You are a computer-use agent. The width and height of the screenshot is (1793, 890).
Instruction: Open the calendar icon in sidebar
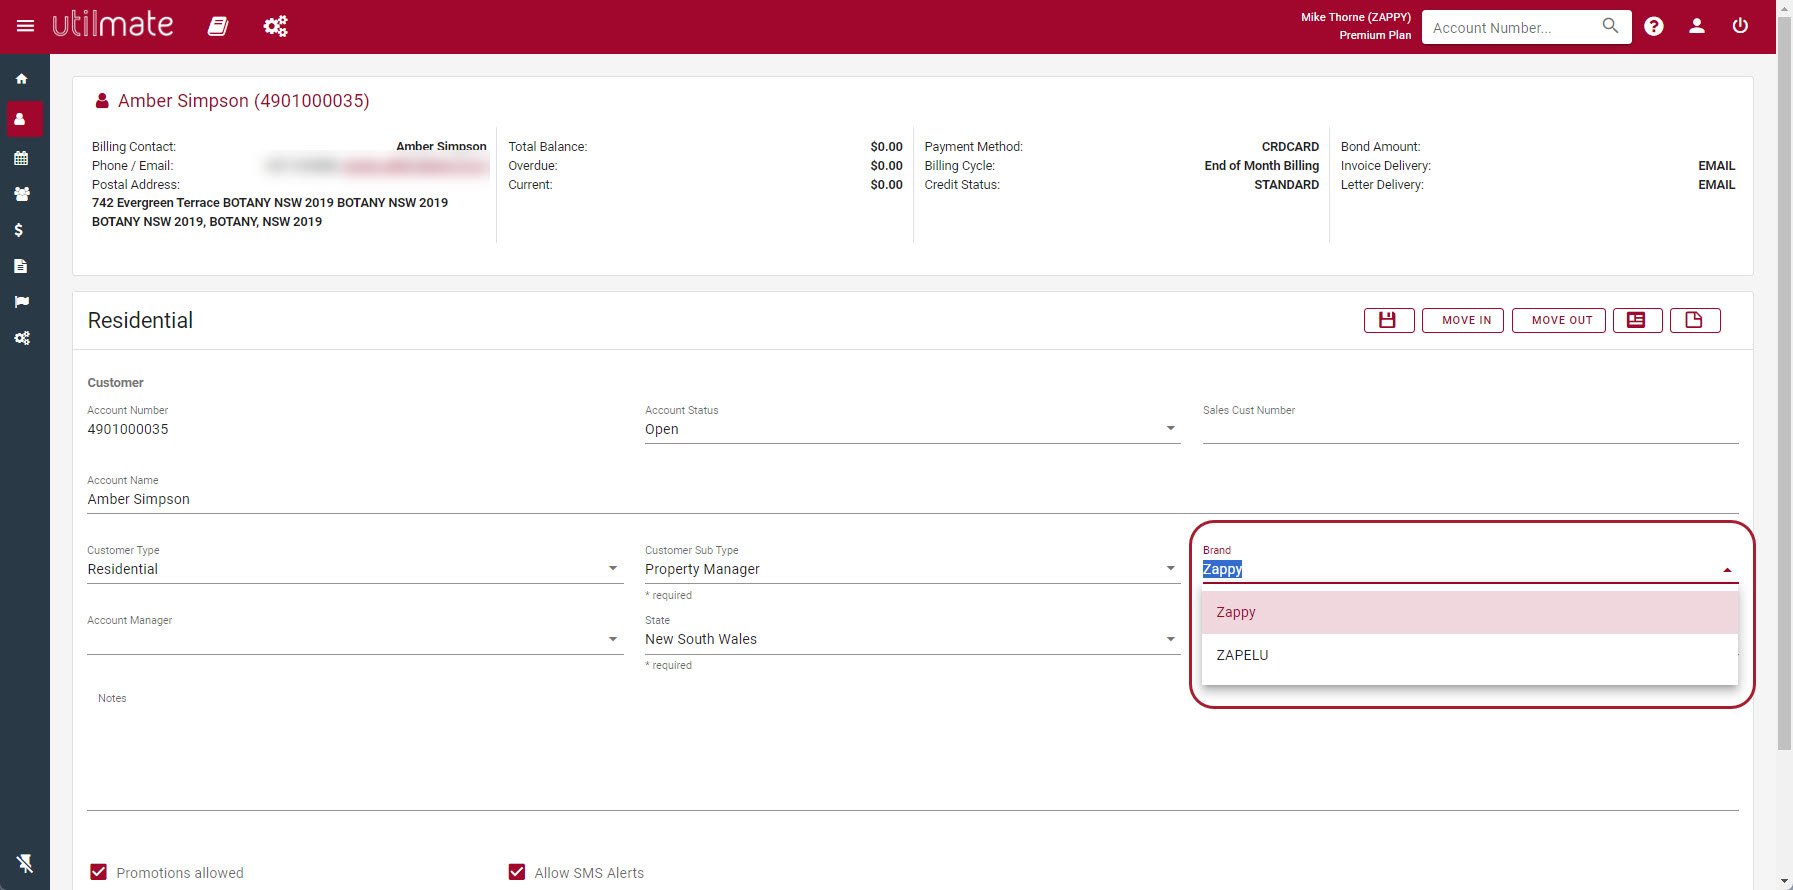click(21, 158)
